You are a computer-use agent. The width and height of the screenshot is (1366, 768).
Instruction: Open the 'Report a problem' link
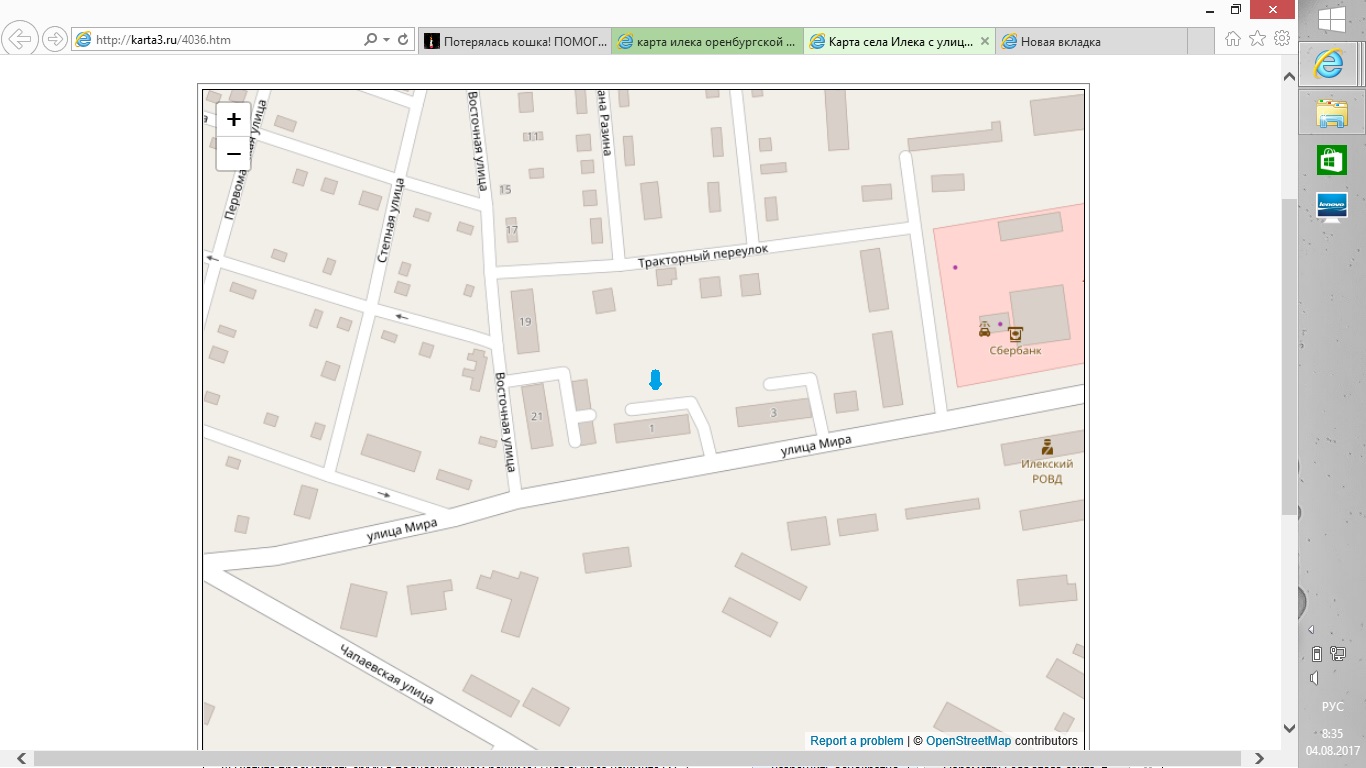pyautogui.click(x=857, y=741)
